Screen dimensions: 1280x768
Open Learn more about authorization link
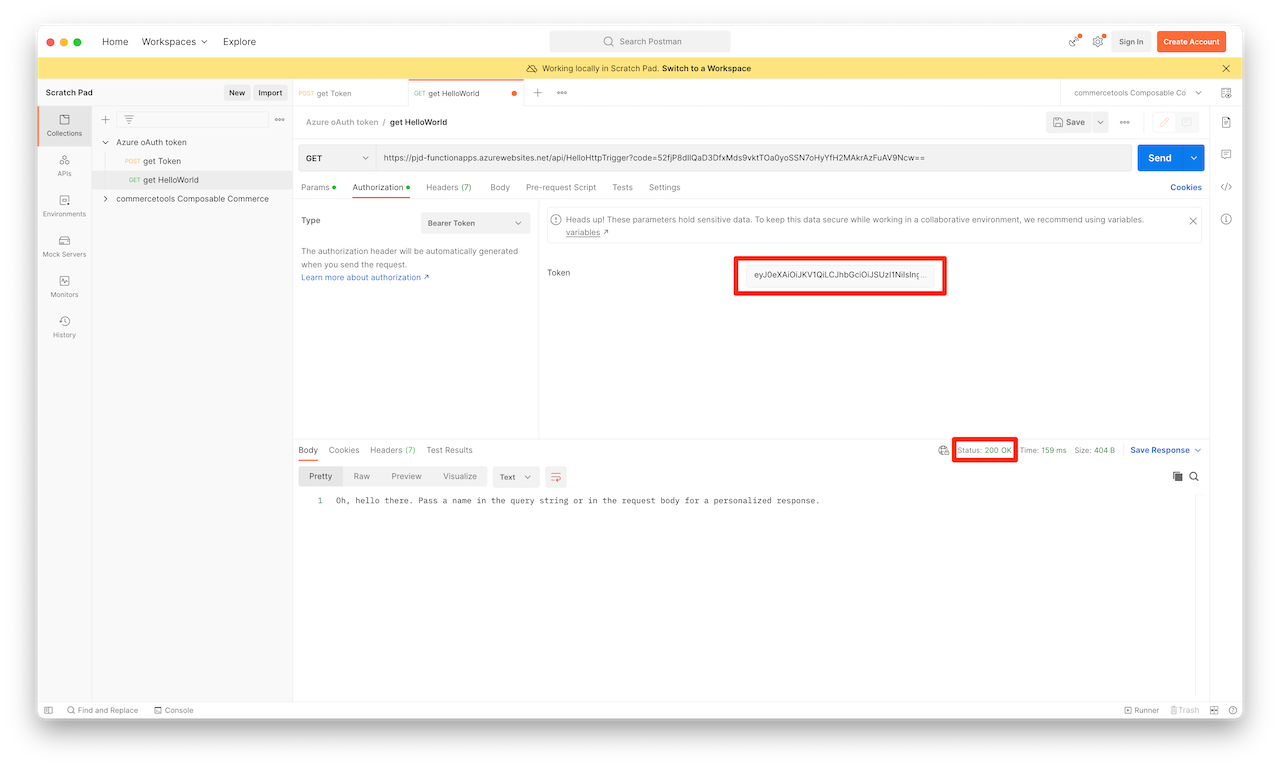point(365,277)
